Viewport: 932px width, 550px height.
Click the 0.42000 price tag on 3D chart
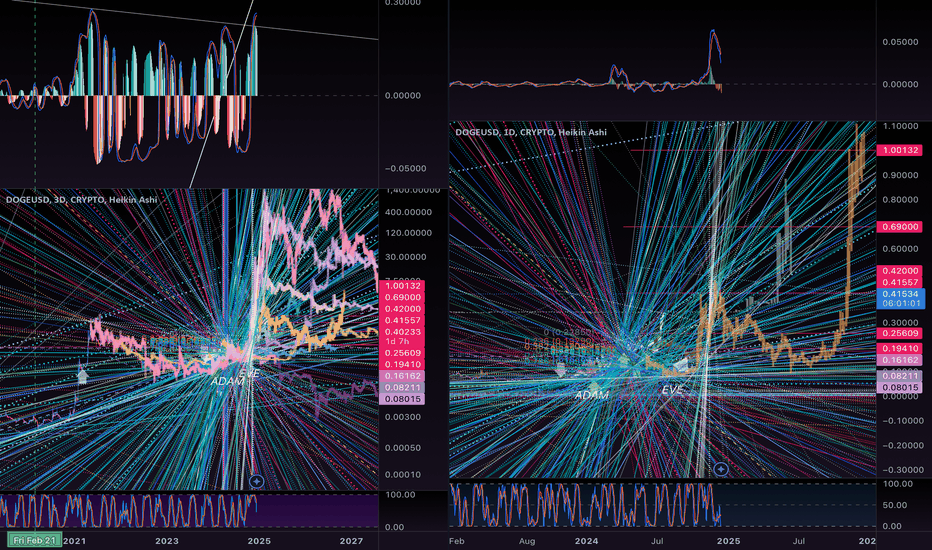coord(402,309)
